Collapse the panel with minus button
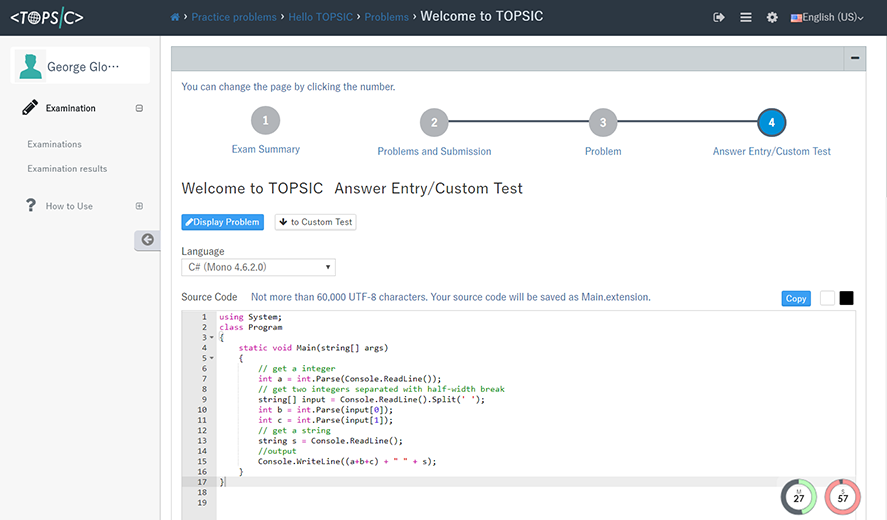Viewport: 887px width, 520px height. click(855, 58)
